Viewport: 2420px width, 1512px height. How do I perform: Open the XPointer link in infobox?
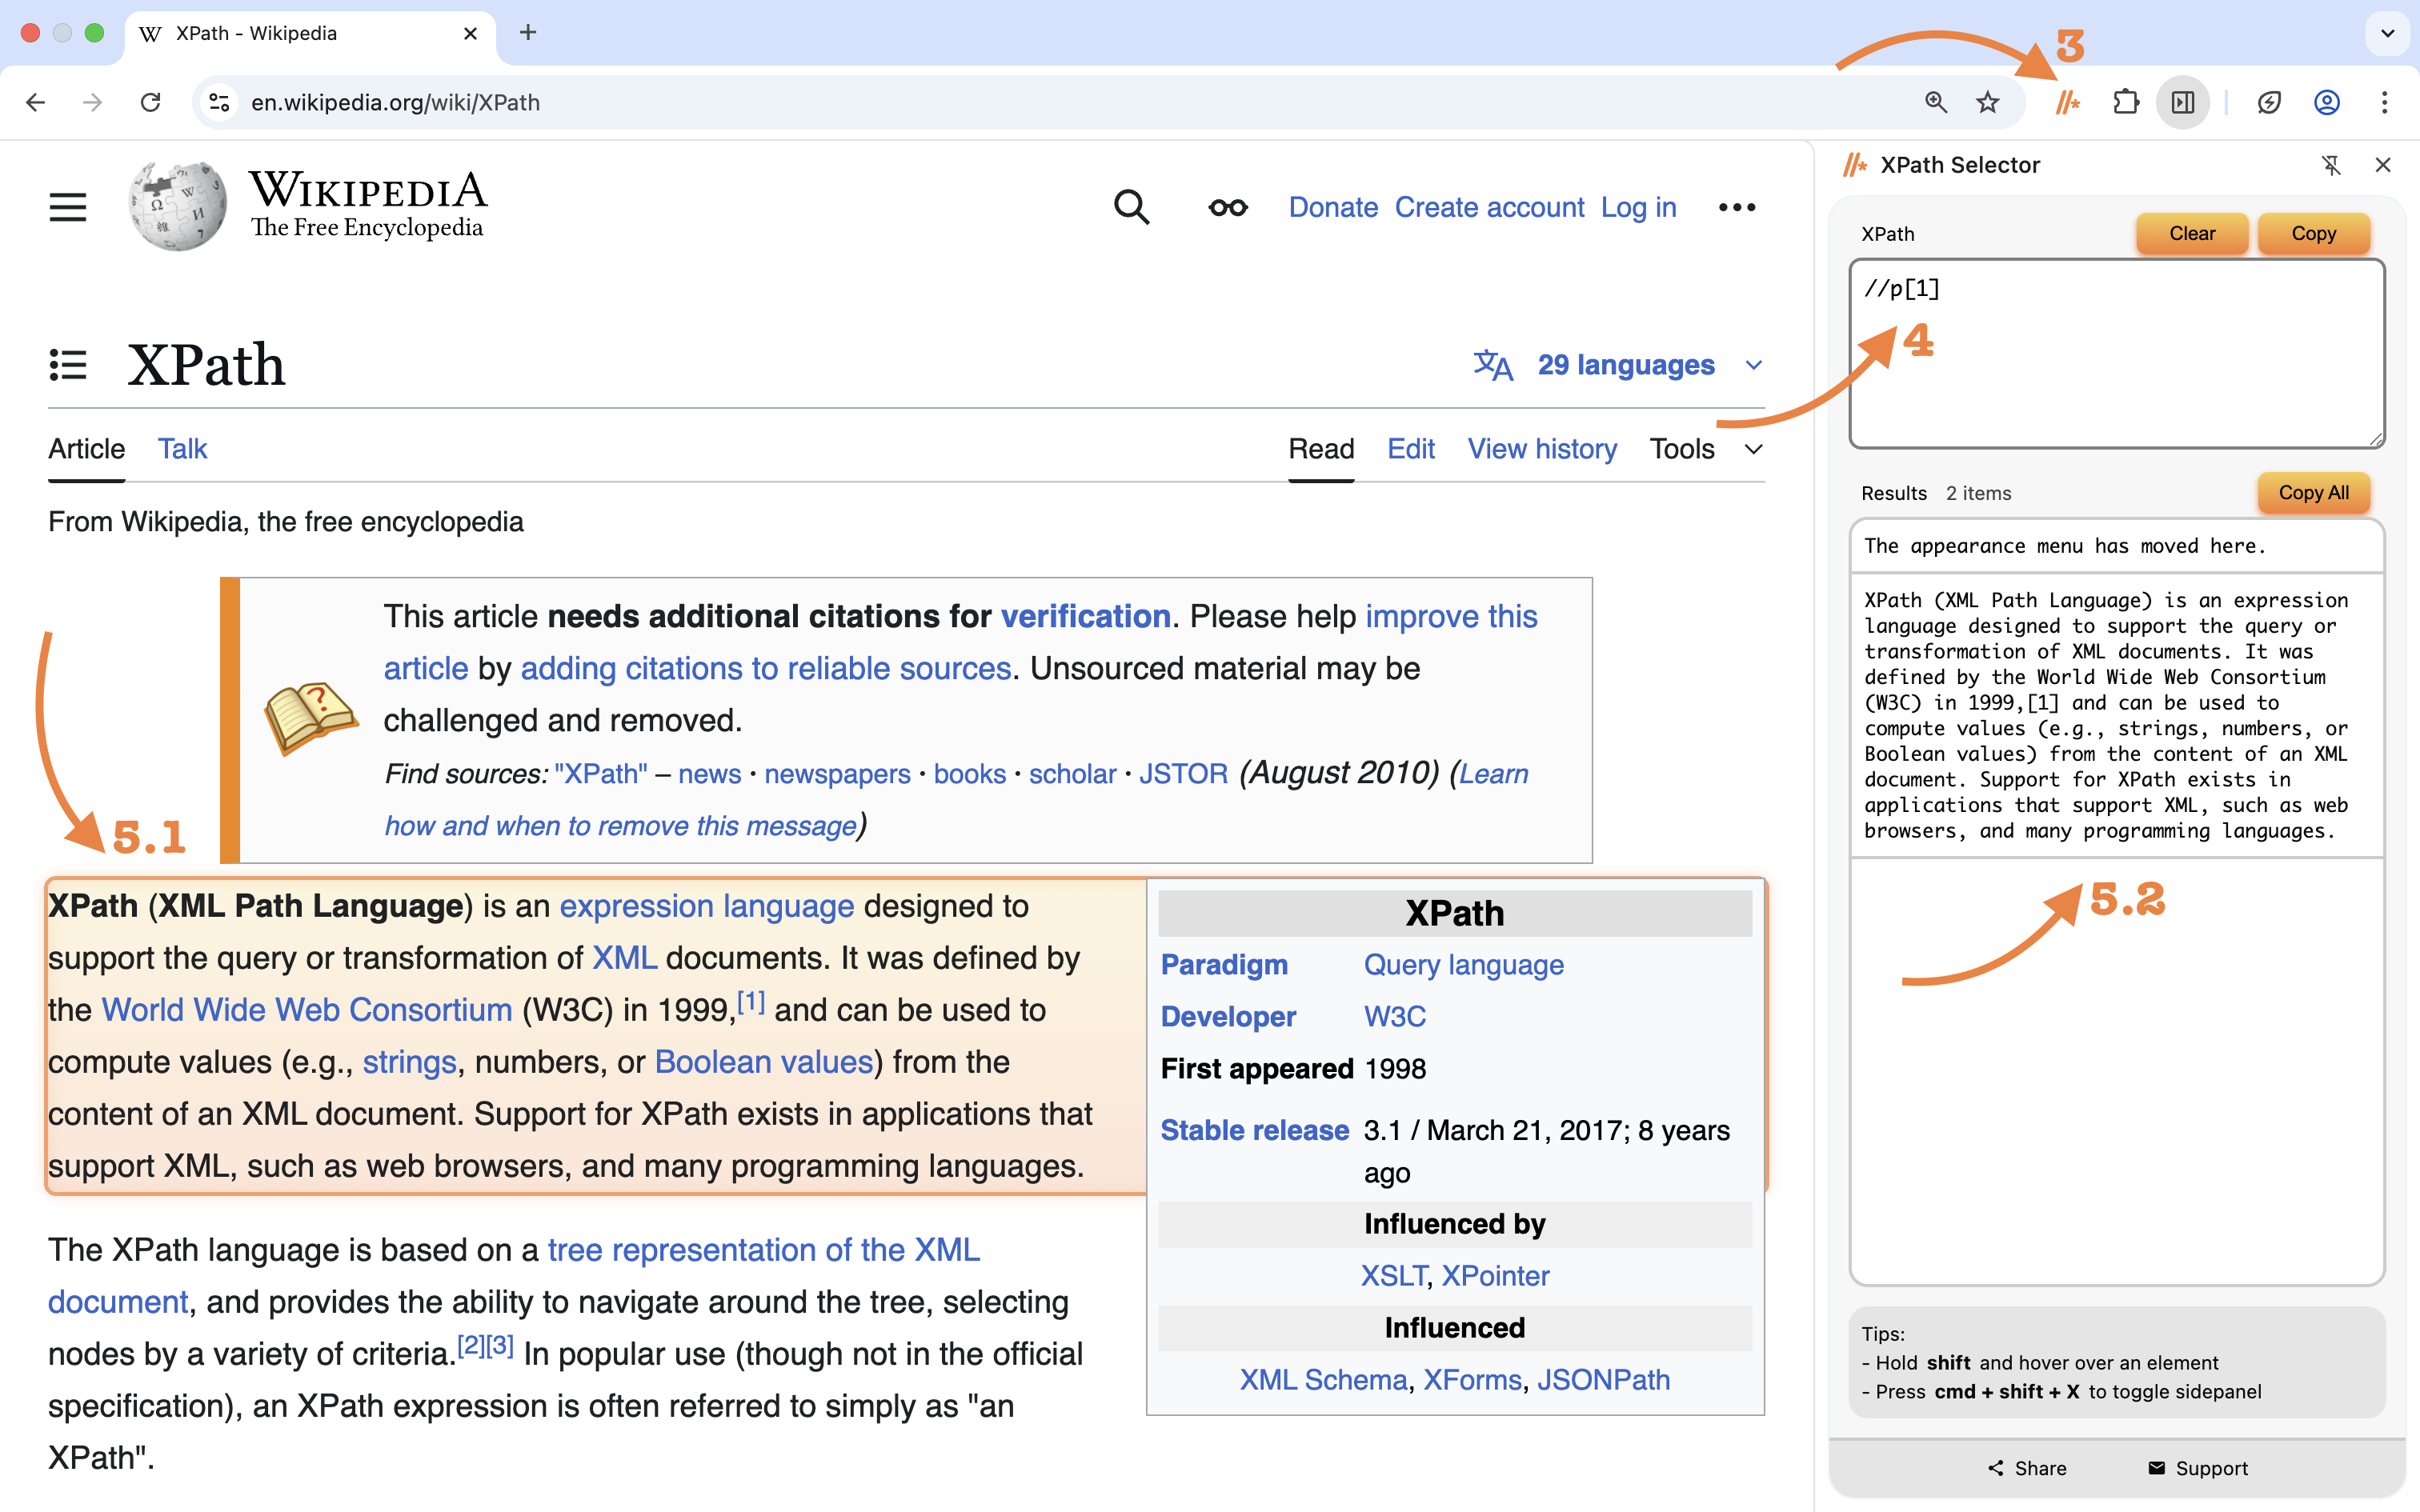[1495, 1276]
